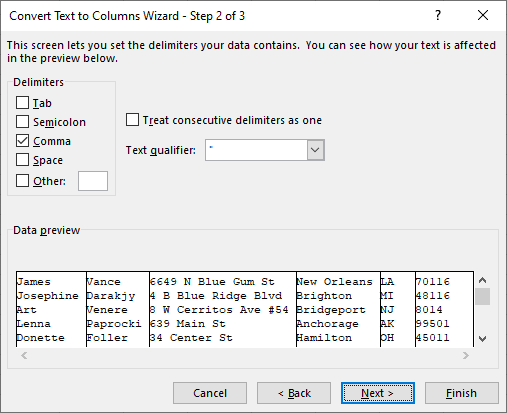
Task: Click the preview horizontal scroll left arrow
Action: point(24,355)
